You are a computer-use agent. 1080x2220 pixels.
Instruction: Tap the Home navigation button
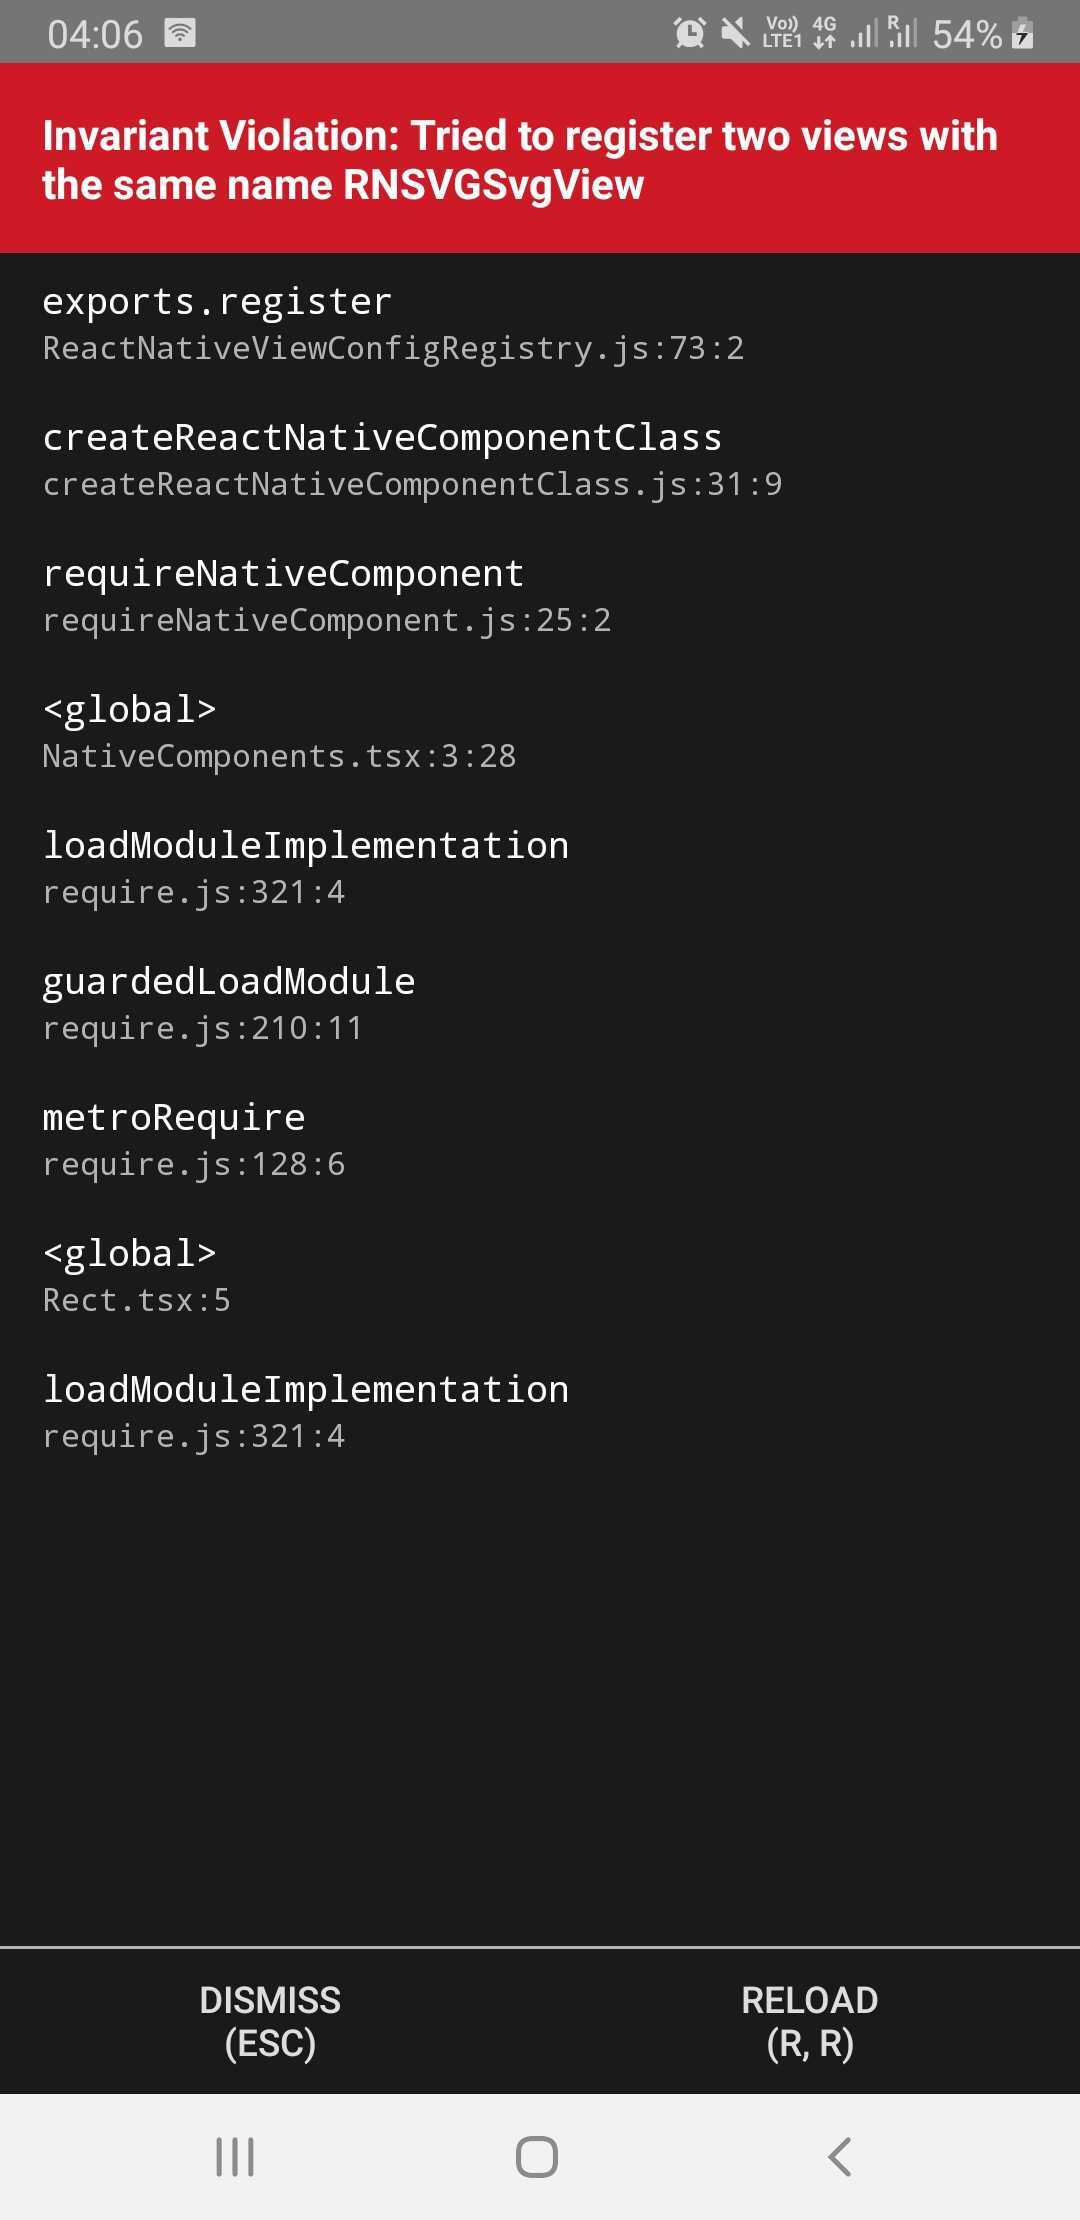(x=537, y=2158)
